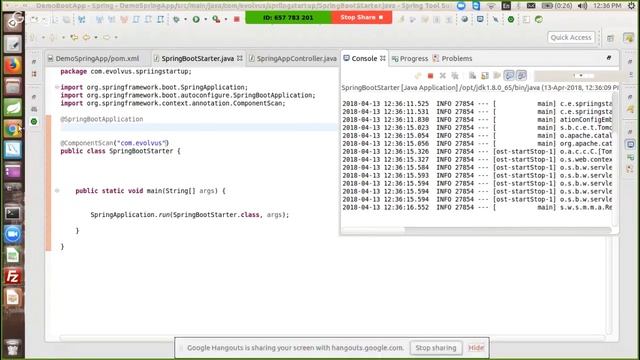640x360 pixels.
Task: Open the Spring Tool Suite leaf icon in dock
Action: tap(13, 108)
